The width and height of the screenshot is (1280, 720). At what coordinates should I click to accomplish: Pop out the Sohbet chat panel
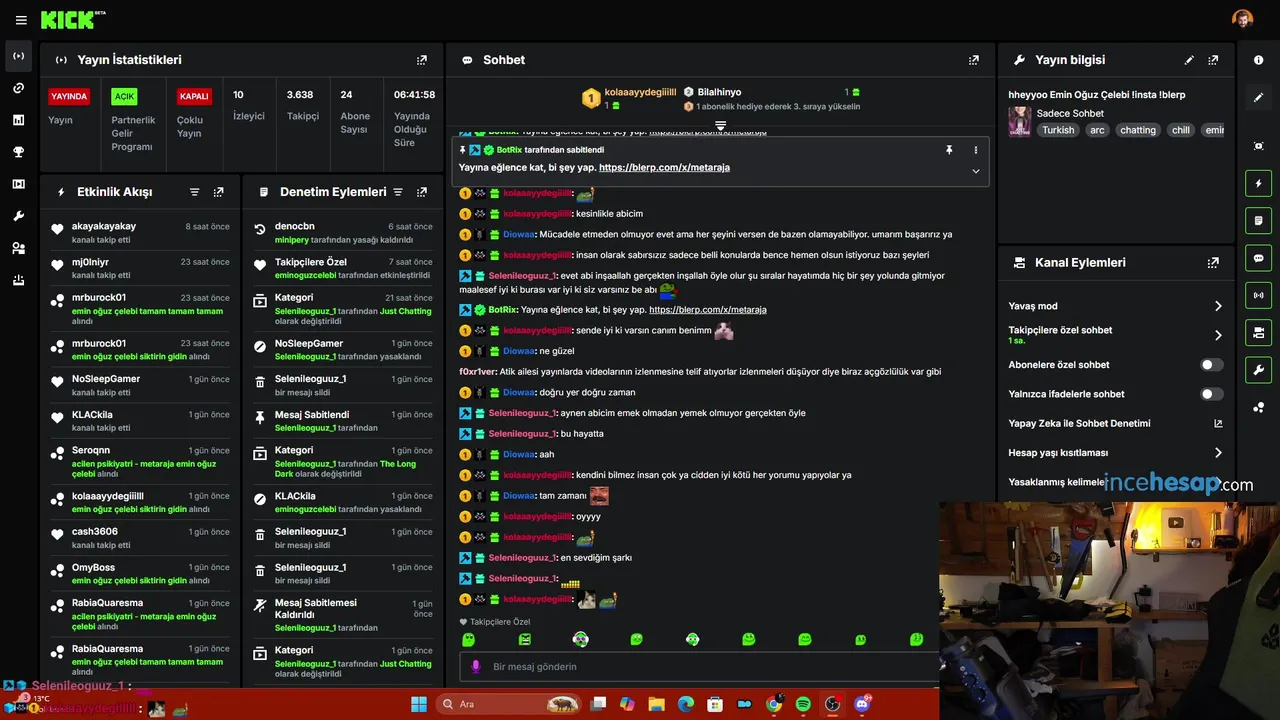pos(974,60)
